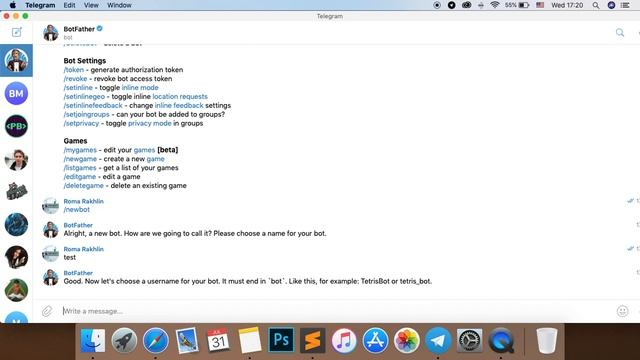
Task: Click the /token command link
Action: click(x=73, y=70)
